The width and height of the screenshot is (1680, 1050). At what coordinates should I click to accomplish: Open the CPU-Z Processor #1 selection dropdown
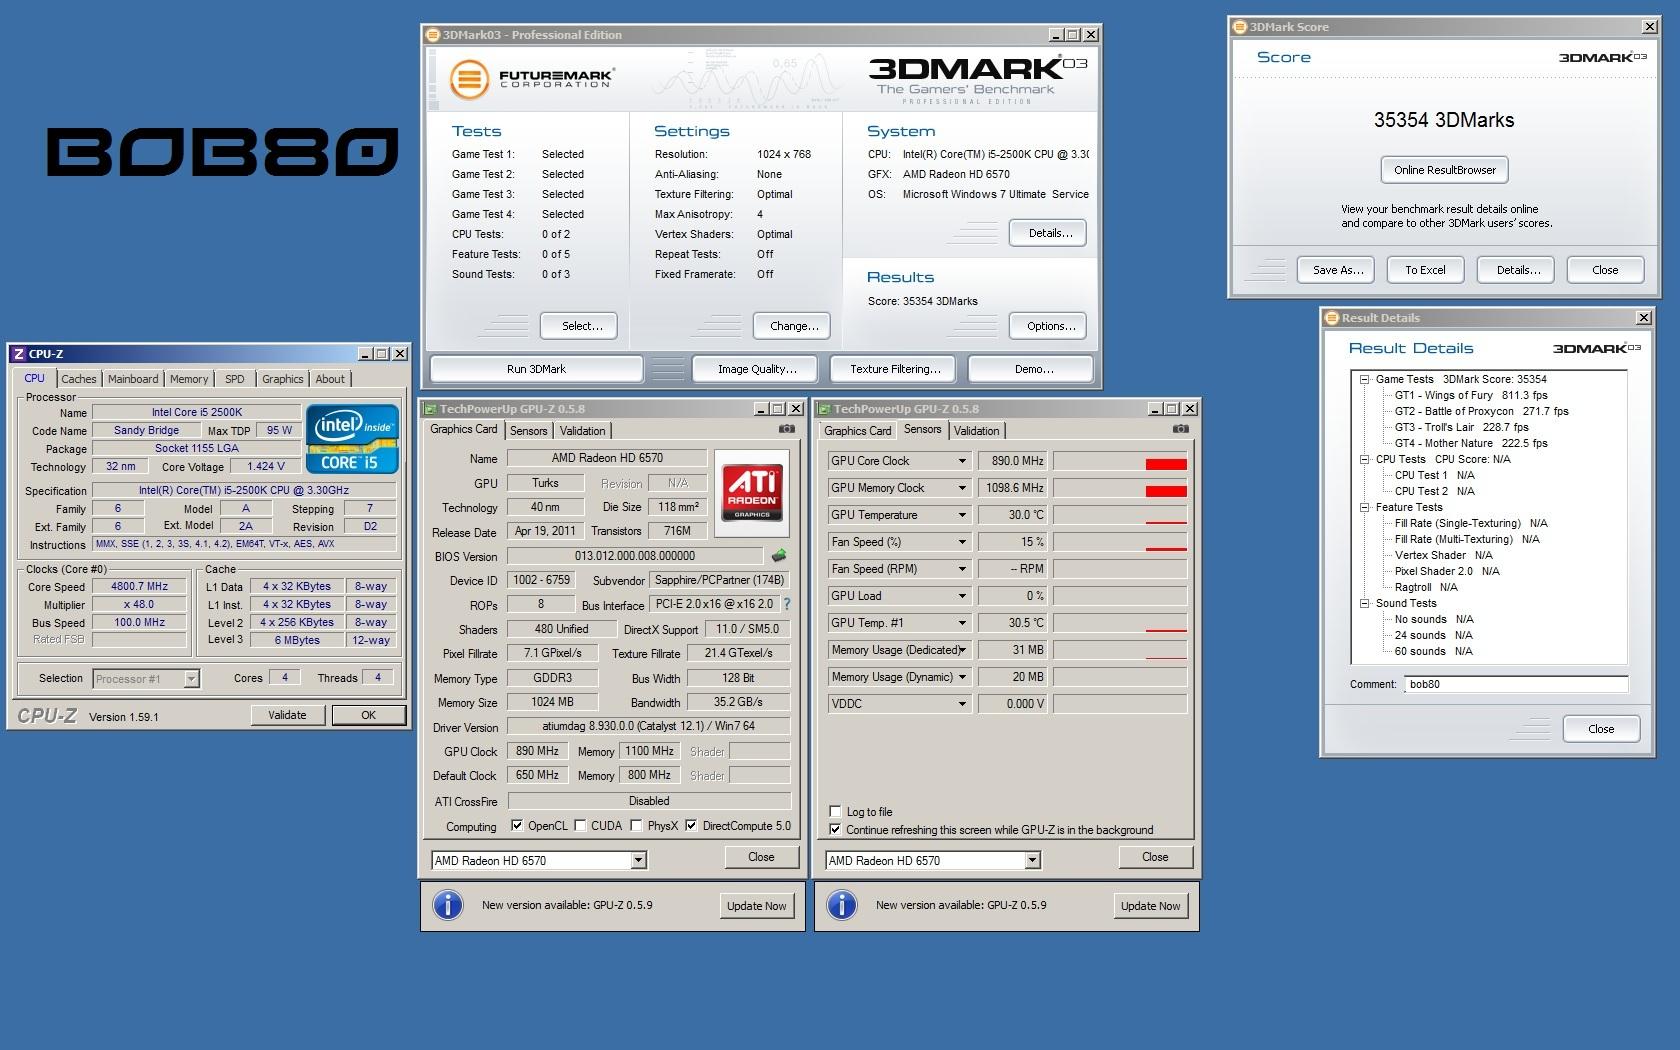coord(191,679)
